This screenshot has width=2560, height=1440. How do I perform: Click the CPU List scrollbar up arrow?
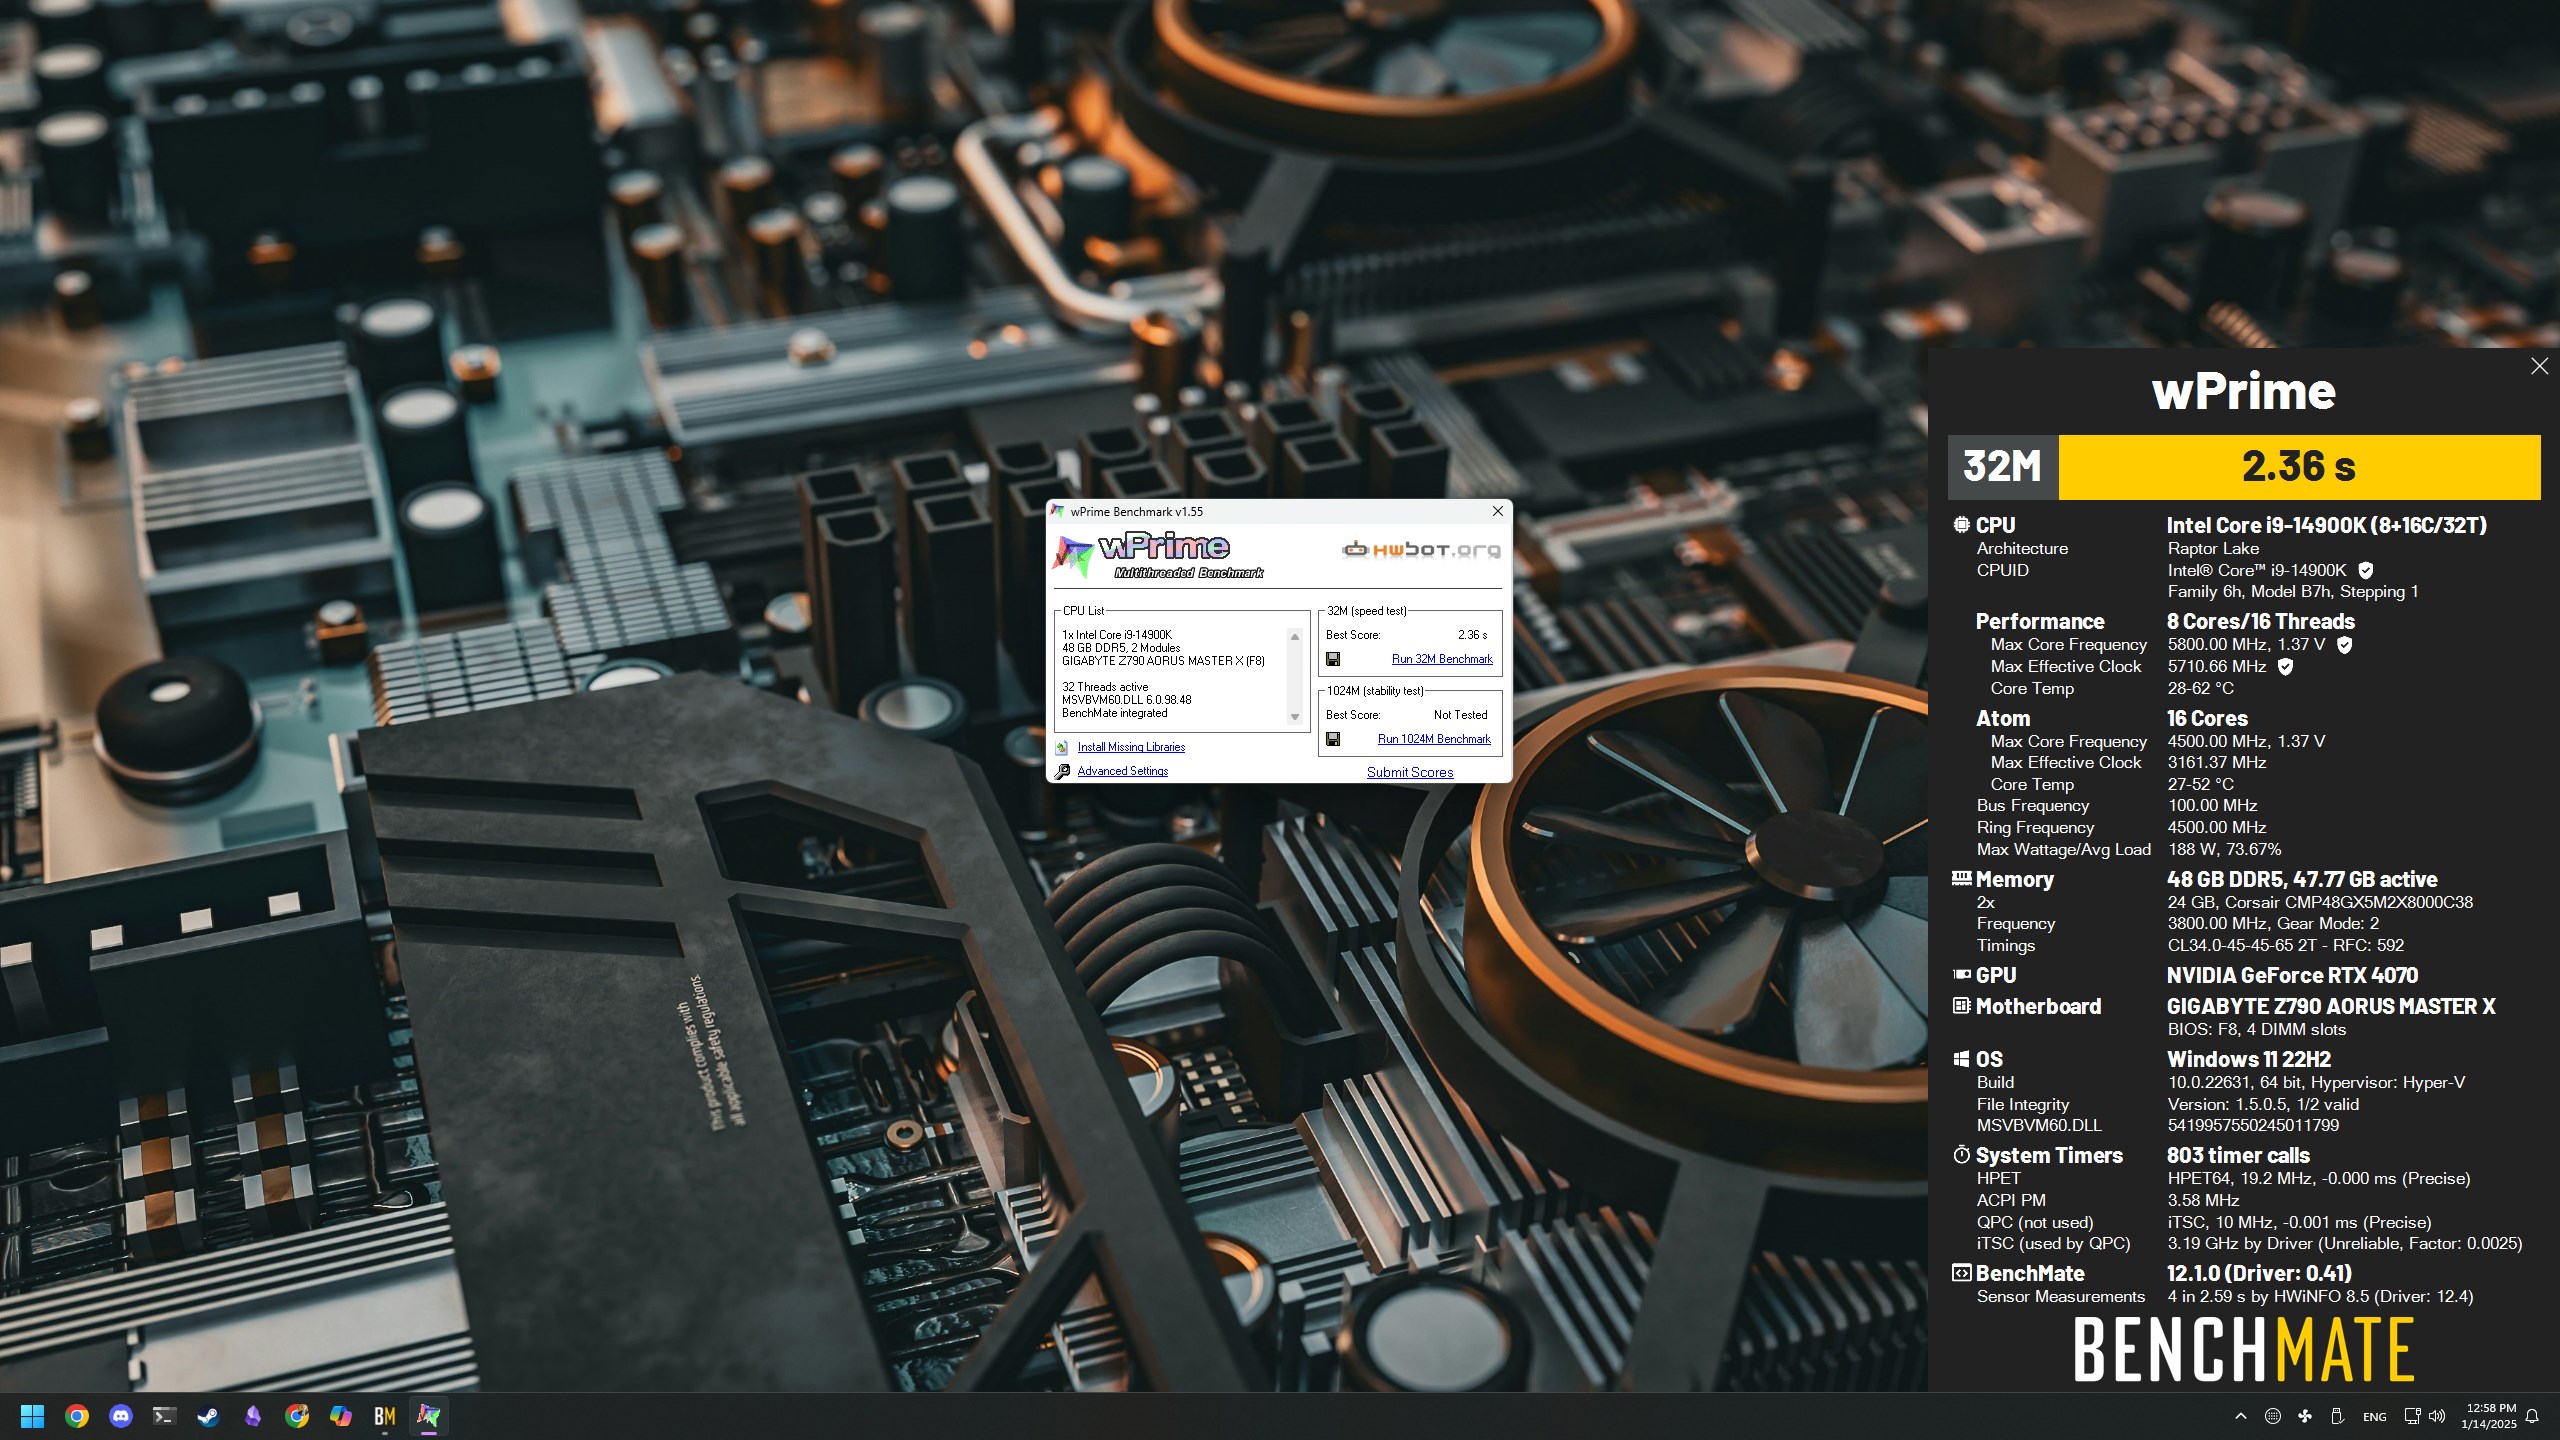click(x=1295, y=636)
